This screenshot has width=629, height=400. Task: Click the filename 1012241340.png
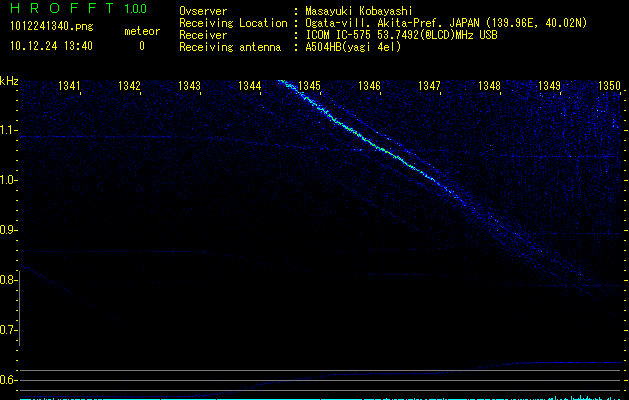point(52,27)
